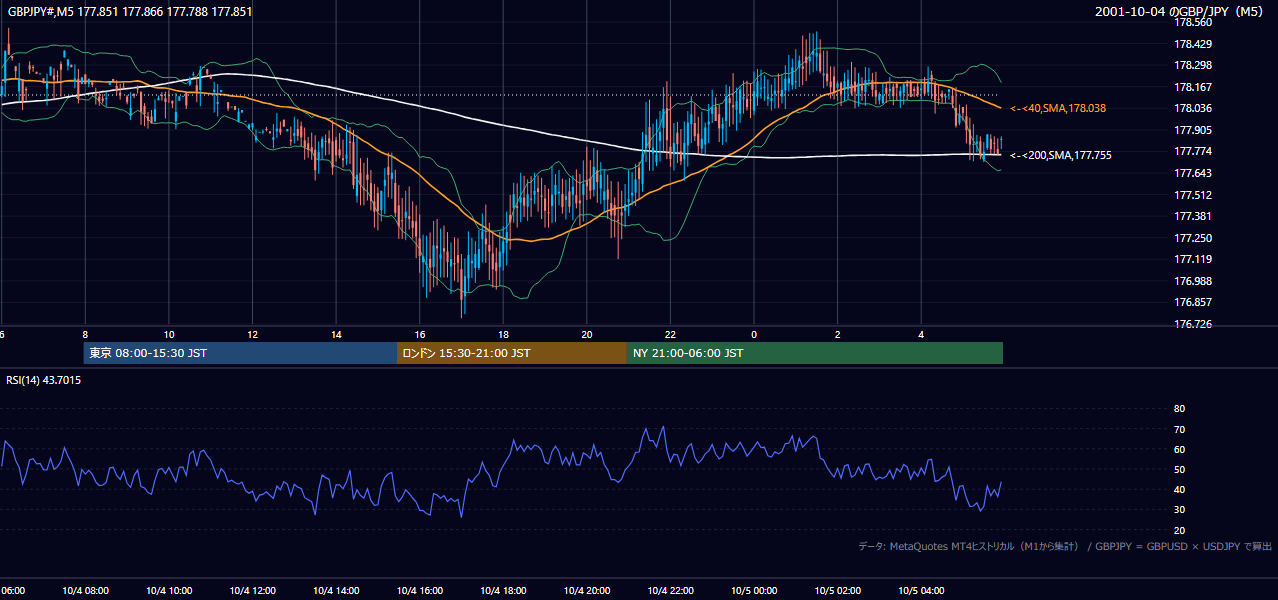Click the 178.167 price axis label
1278x600 pixels.
1192,87
